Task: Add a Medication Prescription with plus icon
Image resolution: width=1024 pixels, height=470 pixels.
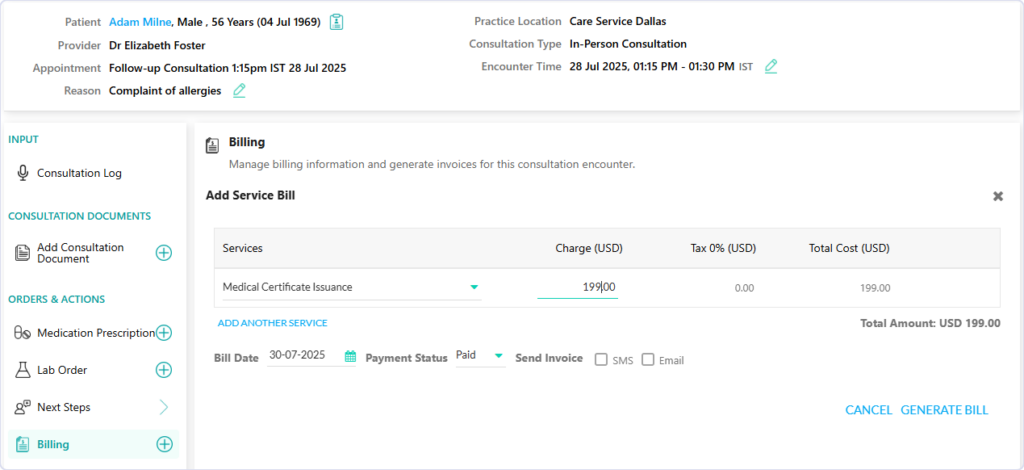Action: tap(163, 333)
